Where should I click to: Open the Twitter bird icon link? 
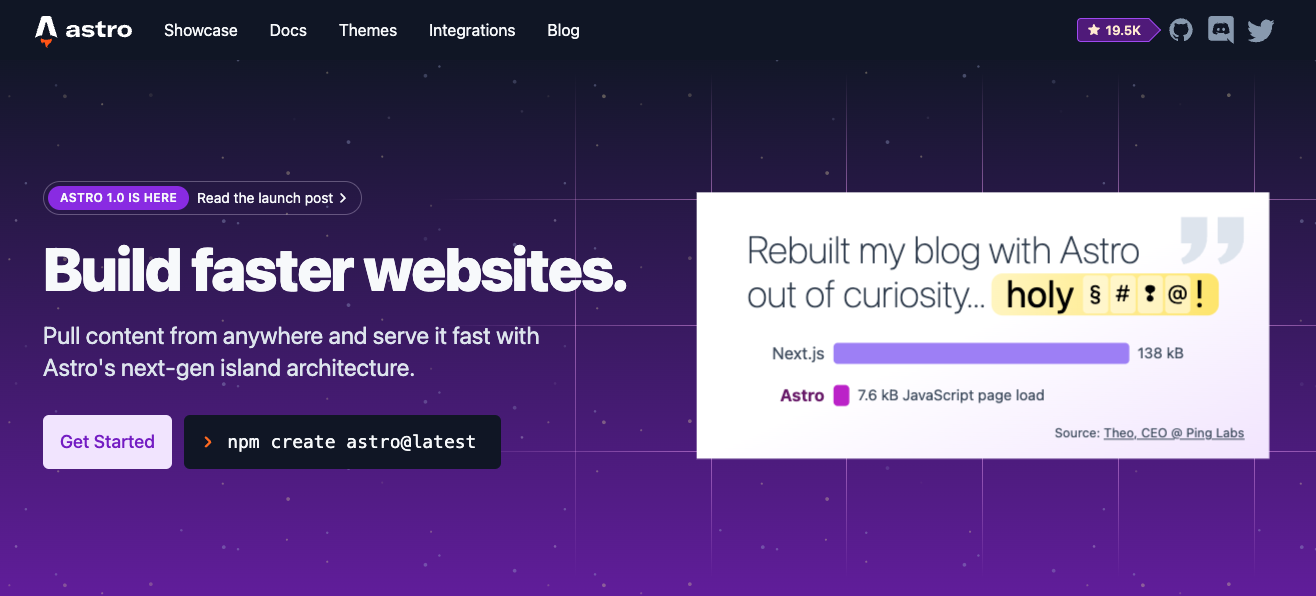pos(1261,30)
